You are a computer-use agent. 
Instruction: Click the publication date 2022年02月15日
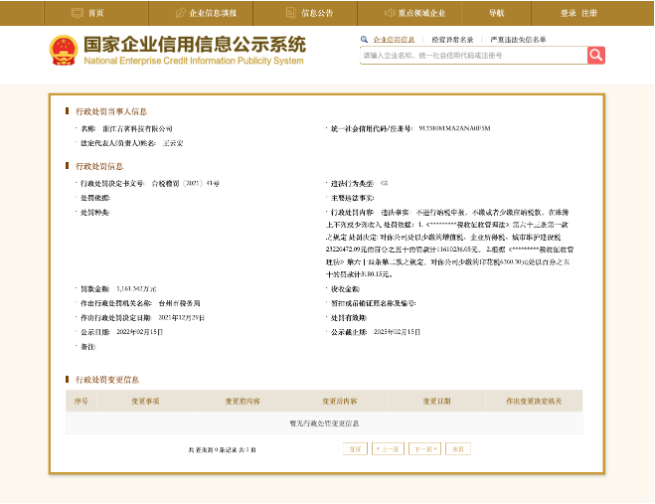140,332
